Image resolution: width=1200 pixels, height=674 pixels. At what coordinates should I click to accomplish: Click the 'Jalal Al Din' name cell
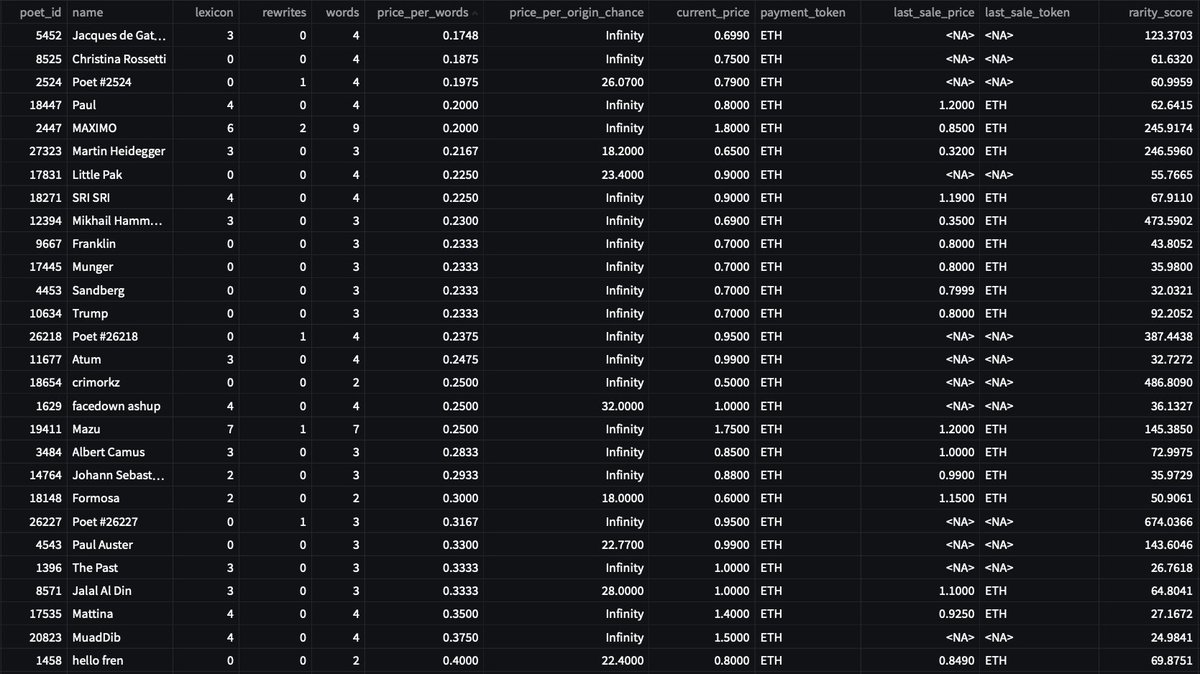[x=120, y=590]
